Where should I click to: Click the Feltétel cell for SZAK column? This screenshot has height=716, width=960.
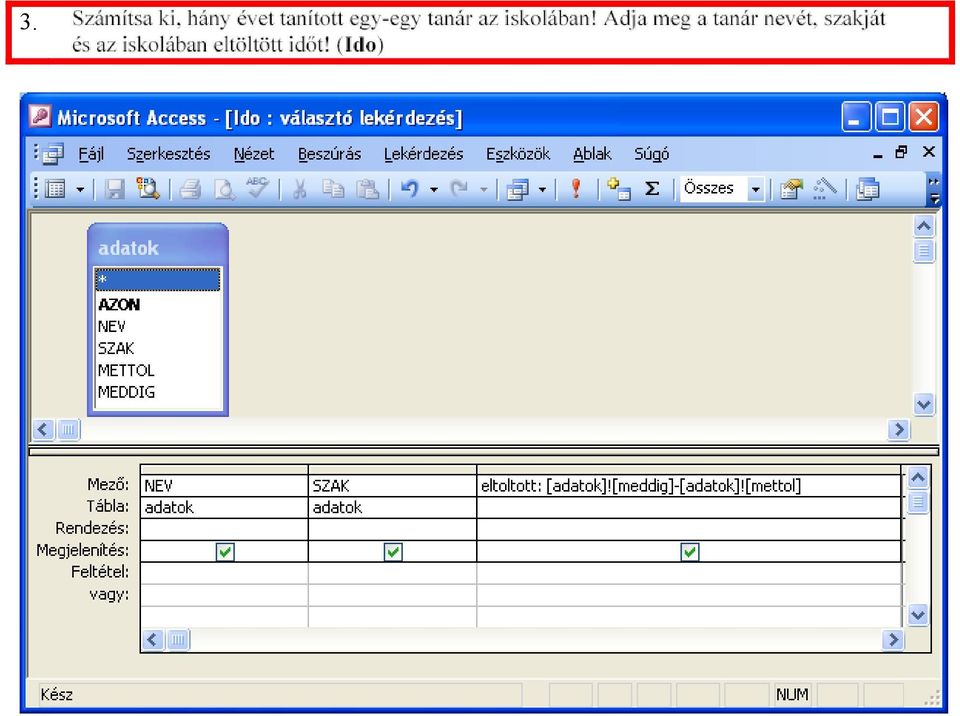click(x=392, y=573)
